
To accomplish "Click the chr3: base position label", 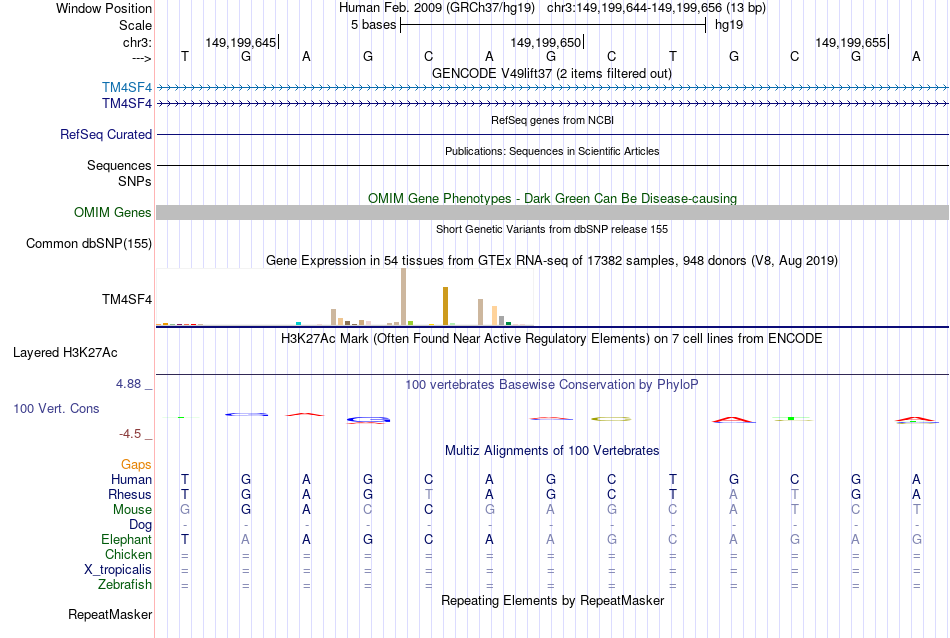I will (x=138, y=42).
